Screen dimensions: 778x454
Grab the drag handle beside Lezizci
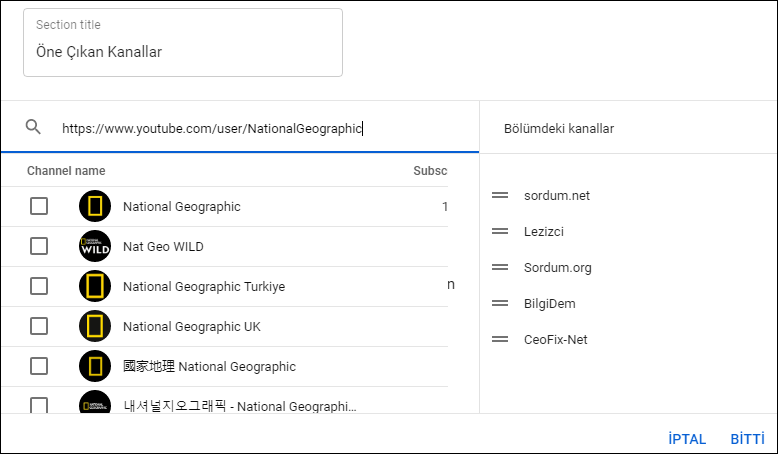tap(500, 231)
